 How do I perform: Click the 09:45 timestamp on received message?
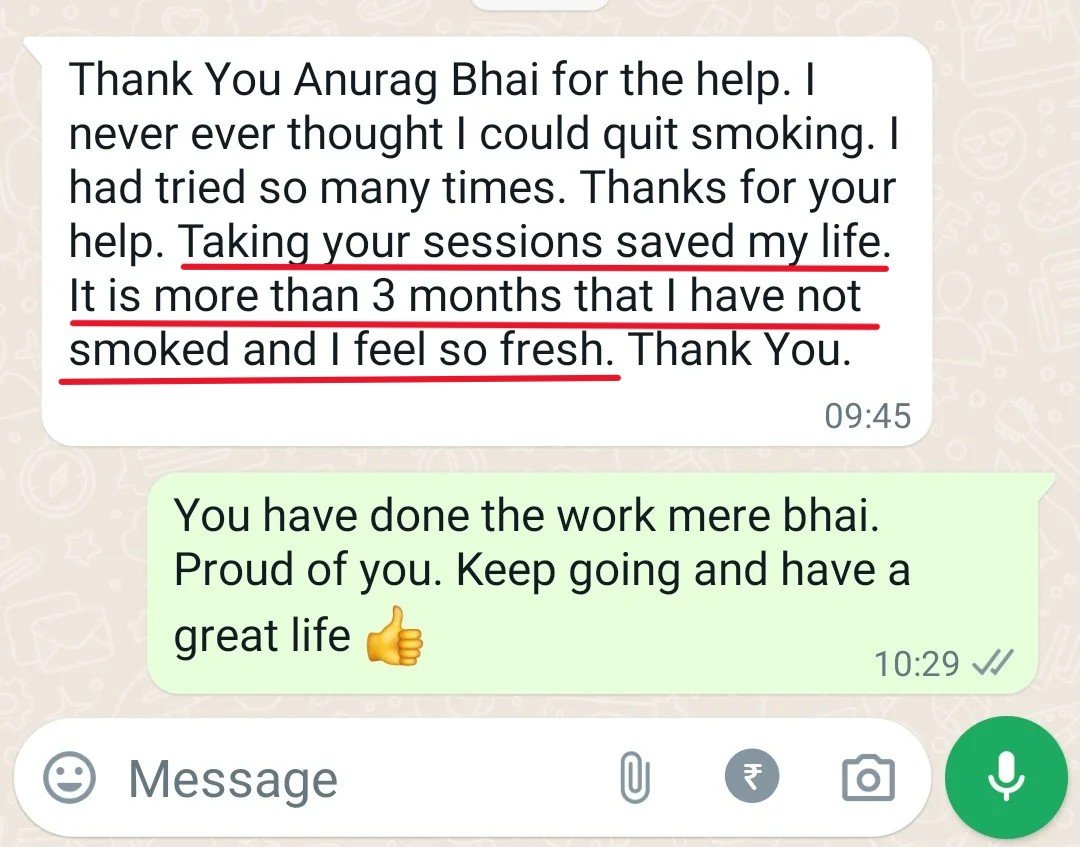[x=868, y=416]
